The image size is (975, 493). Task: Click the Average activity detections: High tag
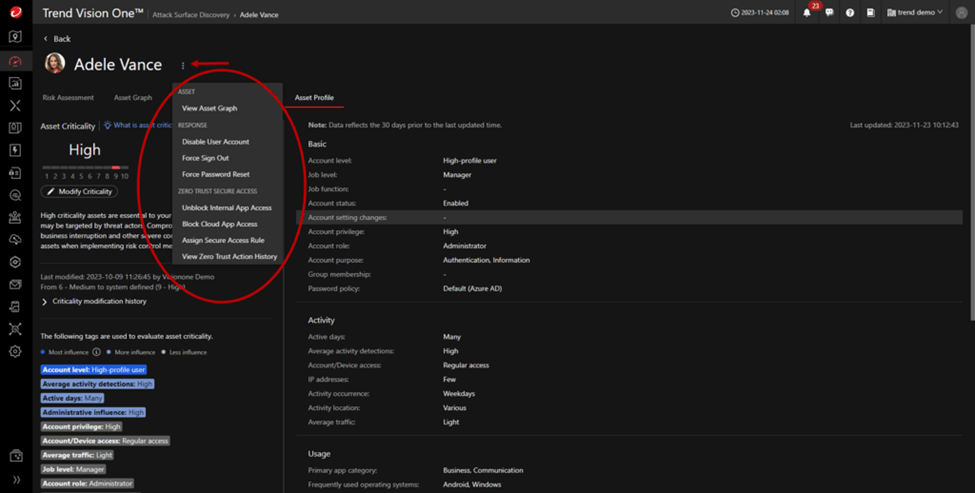coord(97,384)
